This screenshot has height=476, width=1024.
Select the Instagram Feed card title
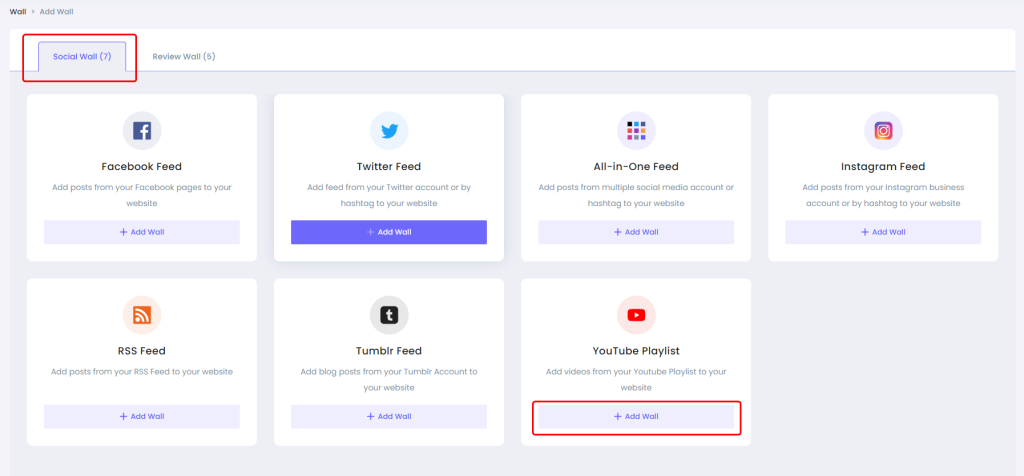coord(883,167)
